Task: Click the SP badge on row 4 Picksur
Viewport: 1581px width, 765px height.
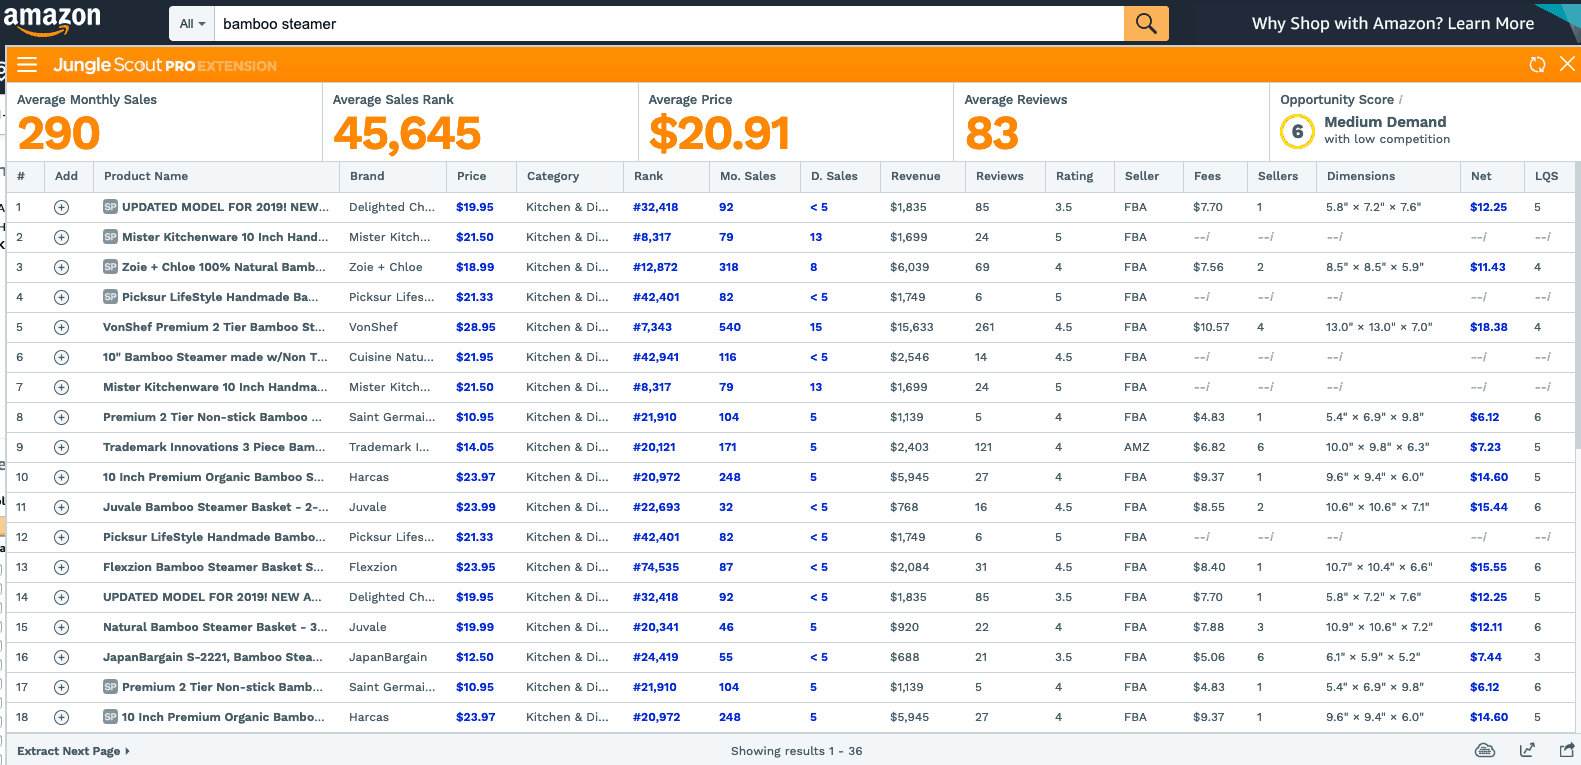Action: [x=110, y=297]
